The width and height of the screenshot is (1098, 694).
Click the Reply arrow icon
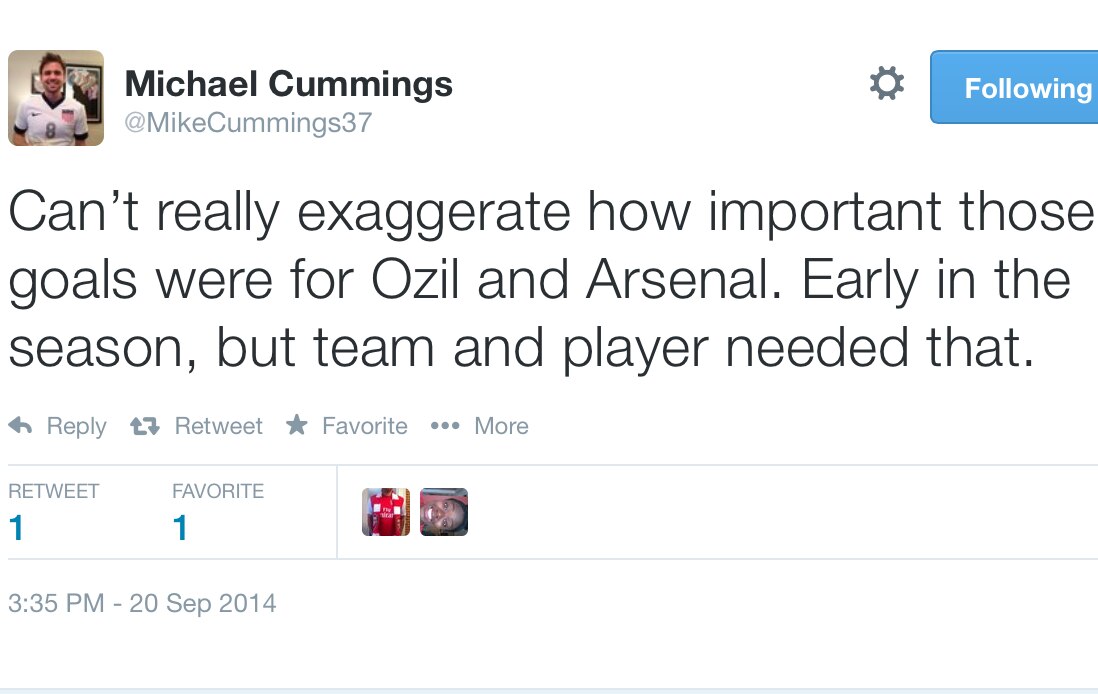click(20, 426)
